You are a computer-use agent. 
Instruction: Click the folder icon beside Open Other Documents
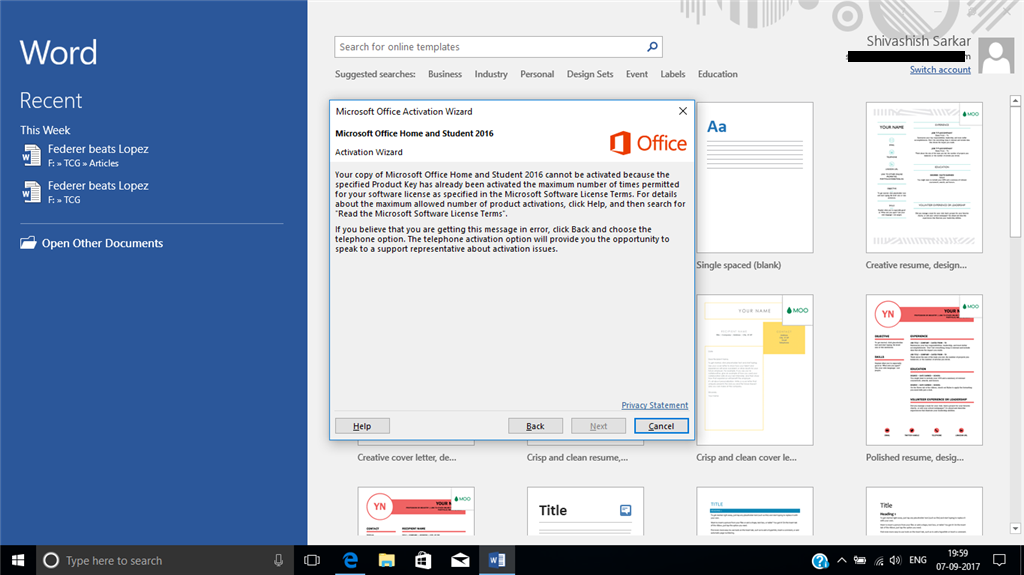28,242
